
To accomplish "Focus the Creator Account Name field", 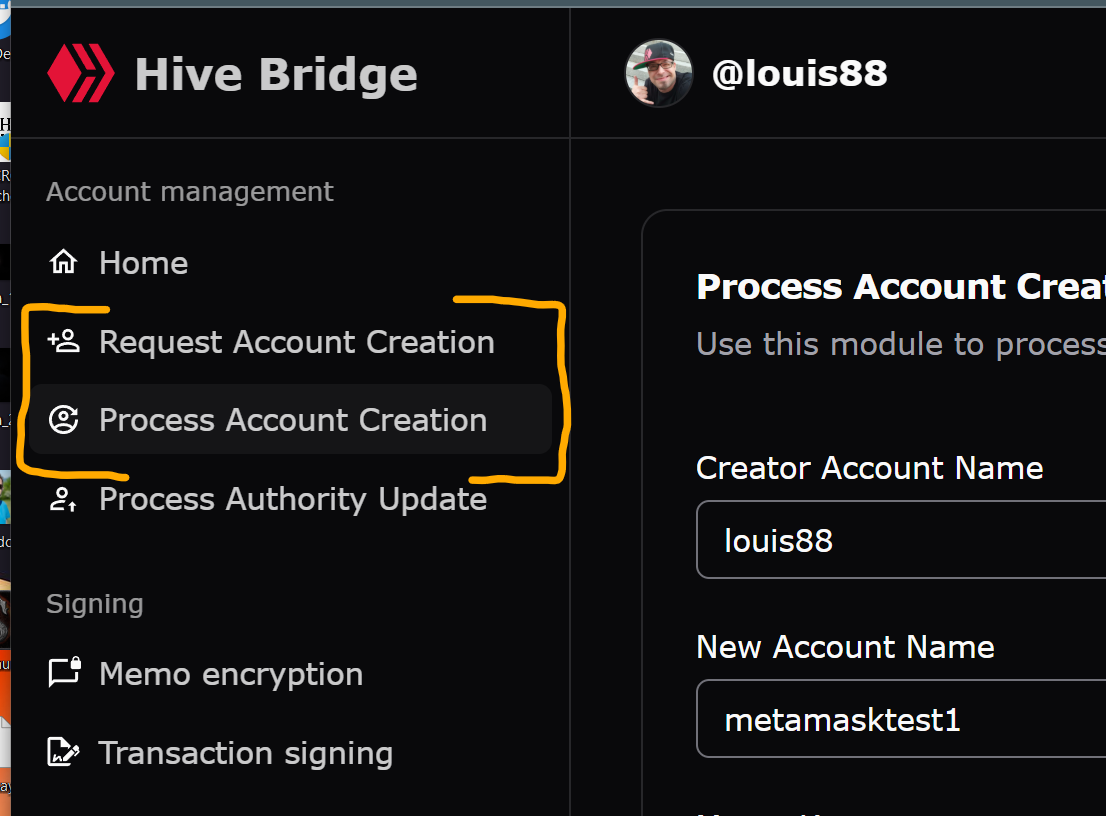I will (x=901, y=540).
